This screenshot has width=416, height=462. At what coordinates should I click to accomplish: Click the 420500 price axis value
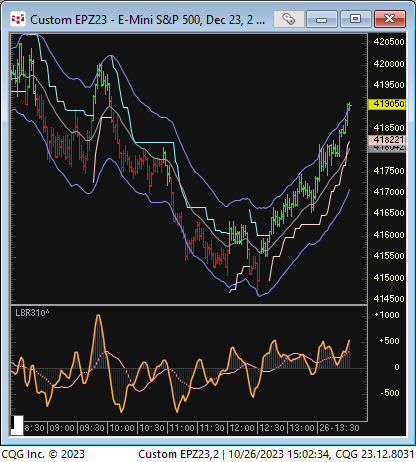click(389, 42)
